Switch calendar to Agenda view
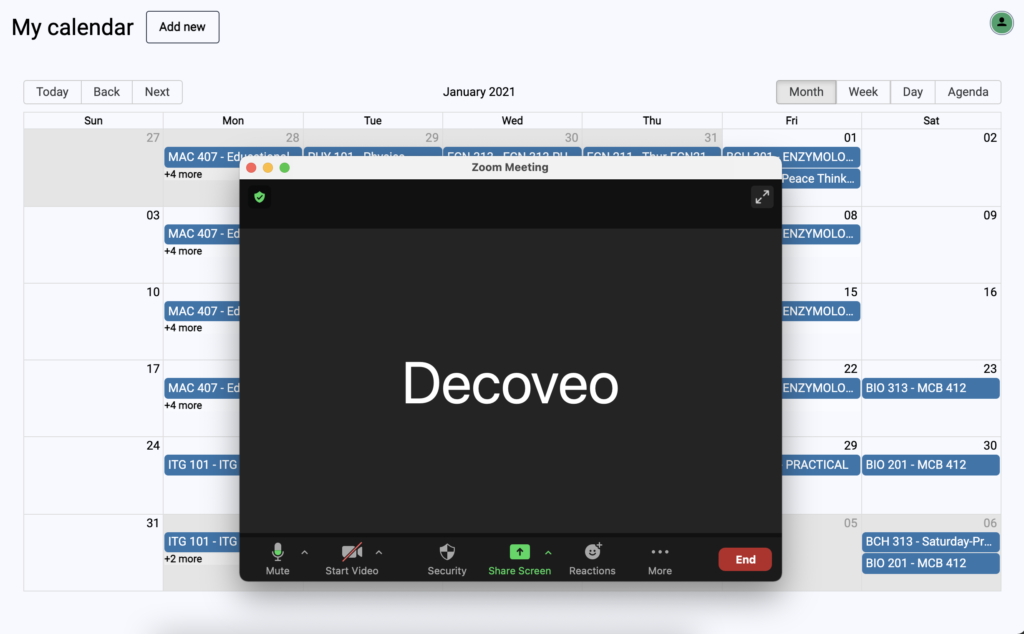This screenshot has height=634, width=1024. click(967, 92)
